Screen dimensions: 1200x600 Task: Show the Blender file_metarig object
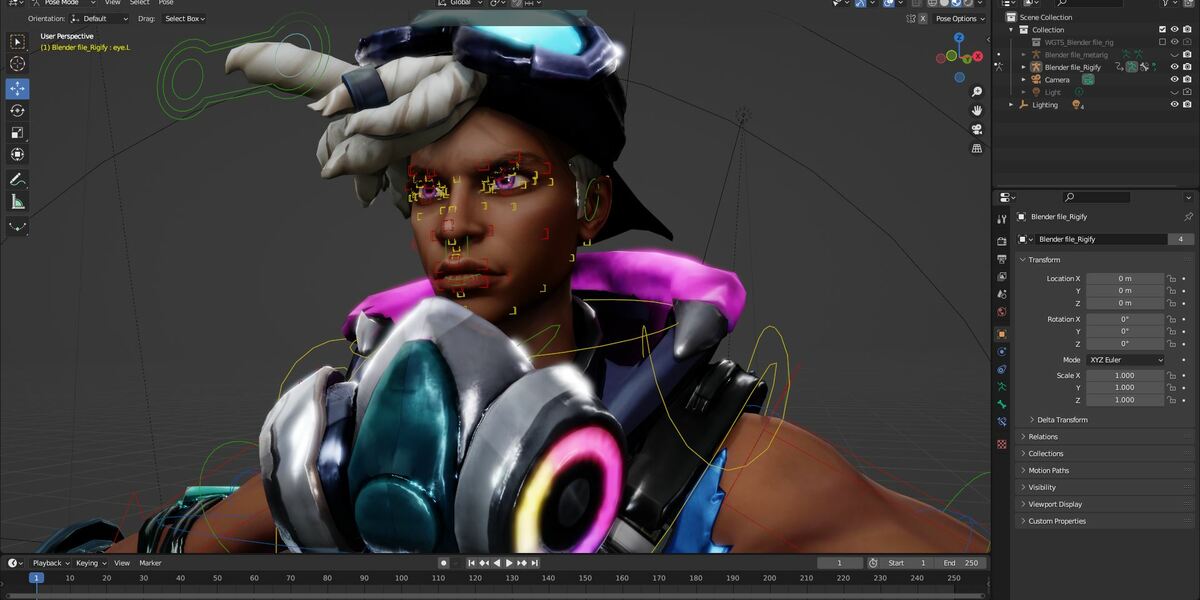click(x=1174, y=55)
